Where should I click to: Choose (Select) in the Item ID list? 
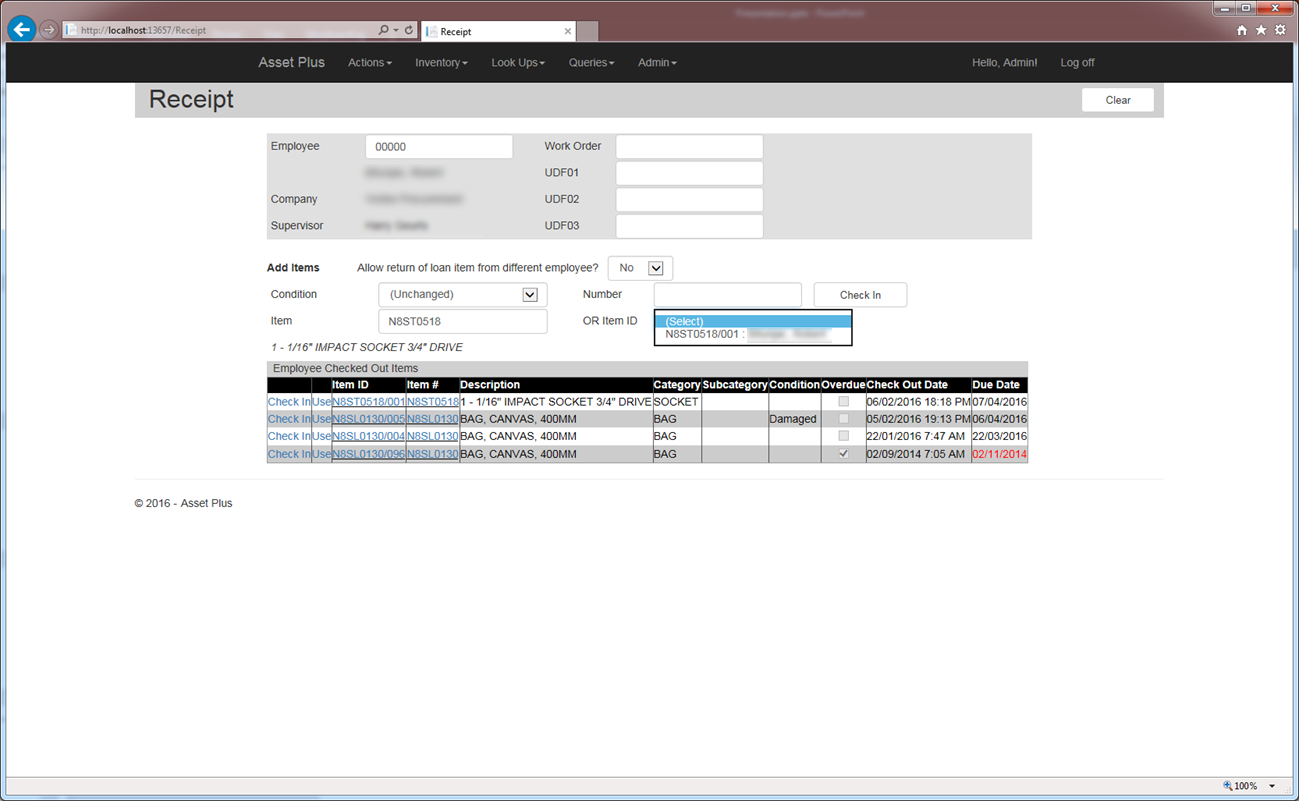pos(753,322)
